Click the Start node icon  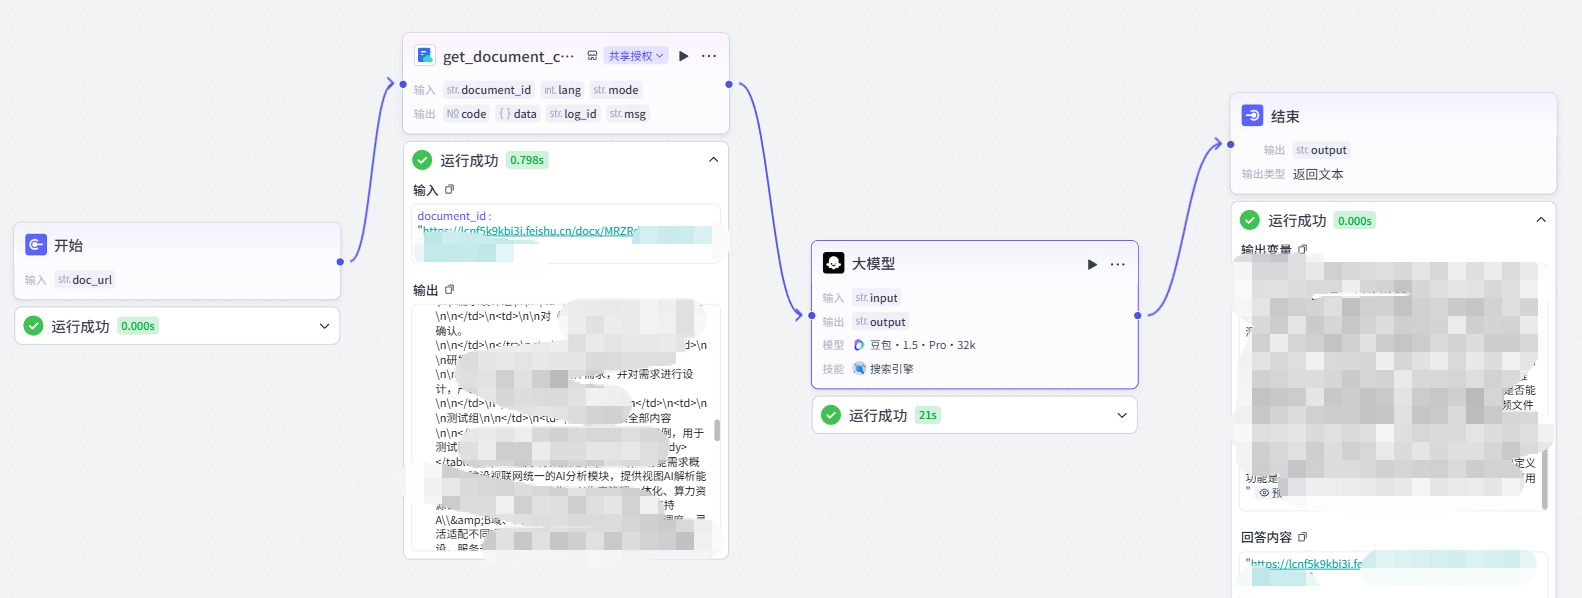pyautogui.click(x=36, y=245)
